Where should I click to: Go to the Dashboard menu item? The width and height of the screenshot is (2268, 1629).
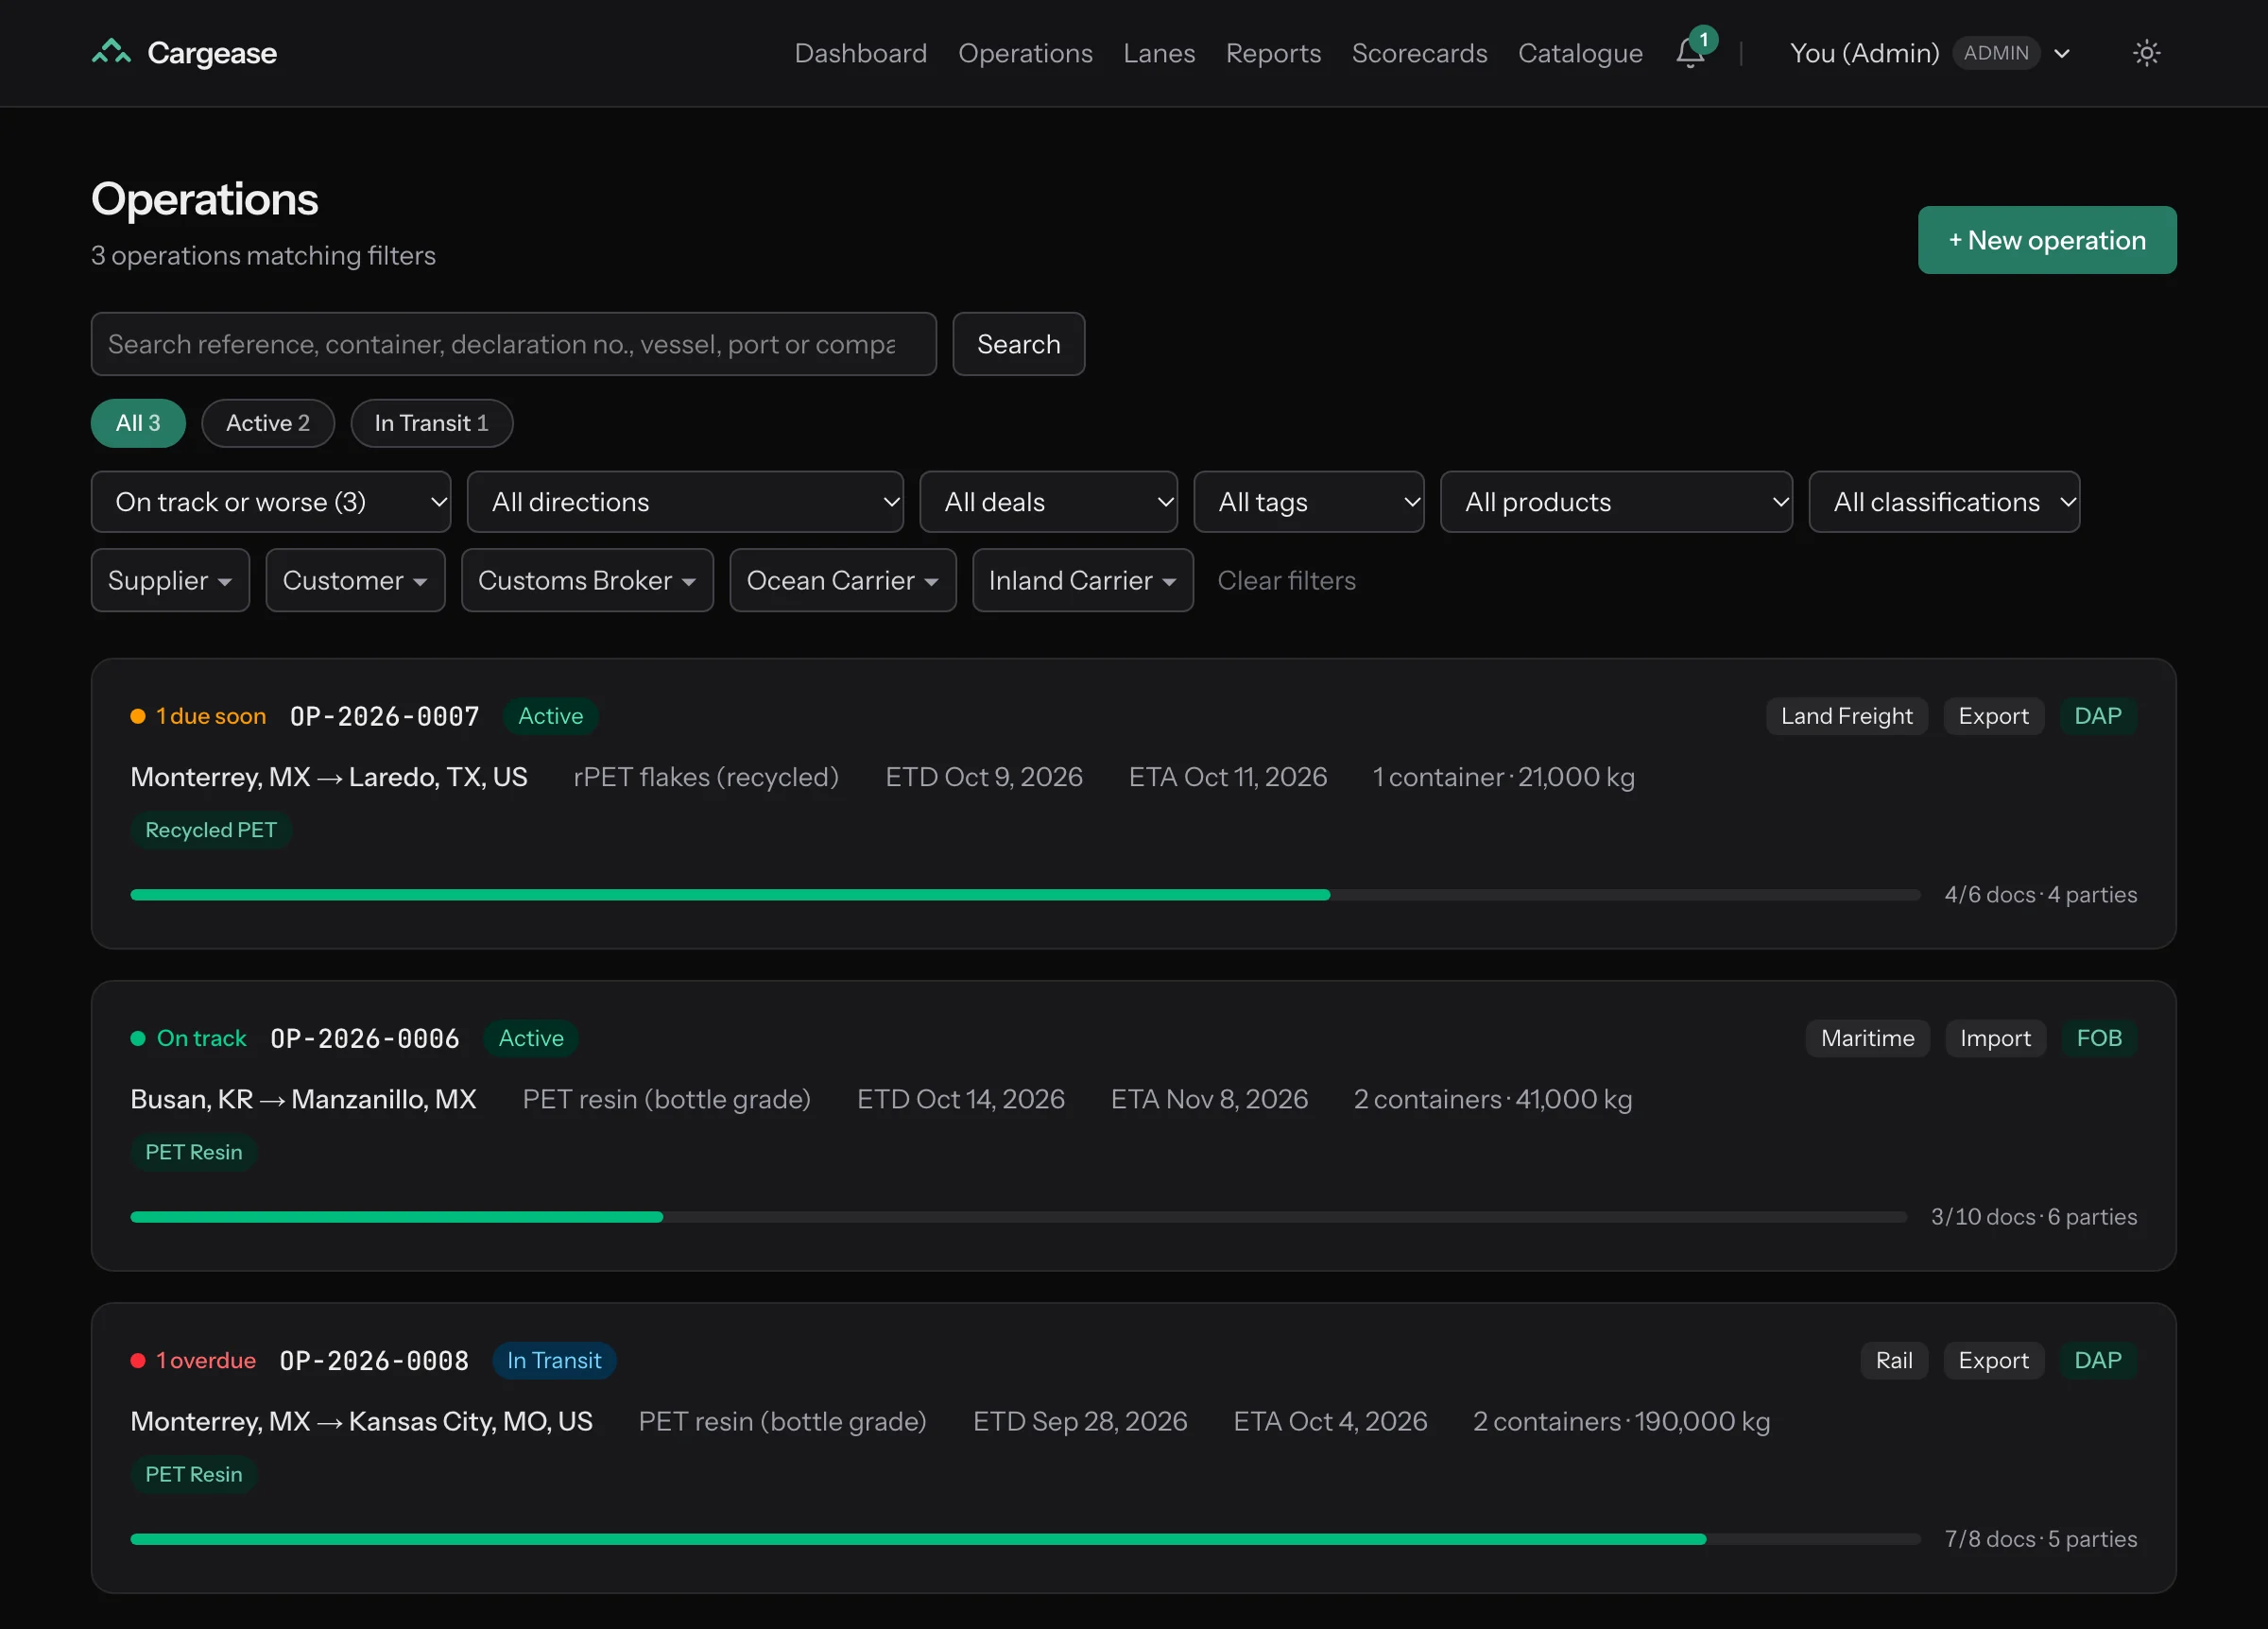pyautogui.click(x=860, y=53)
